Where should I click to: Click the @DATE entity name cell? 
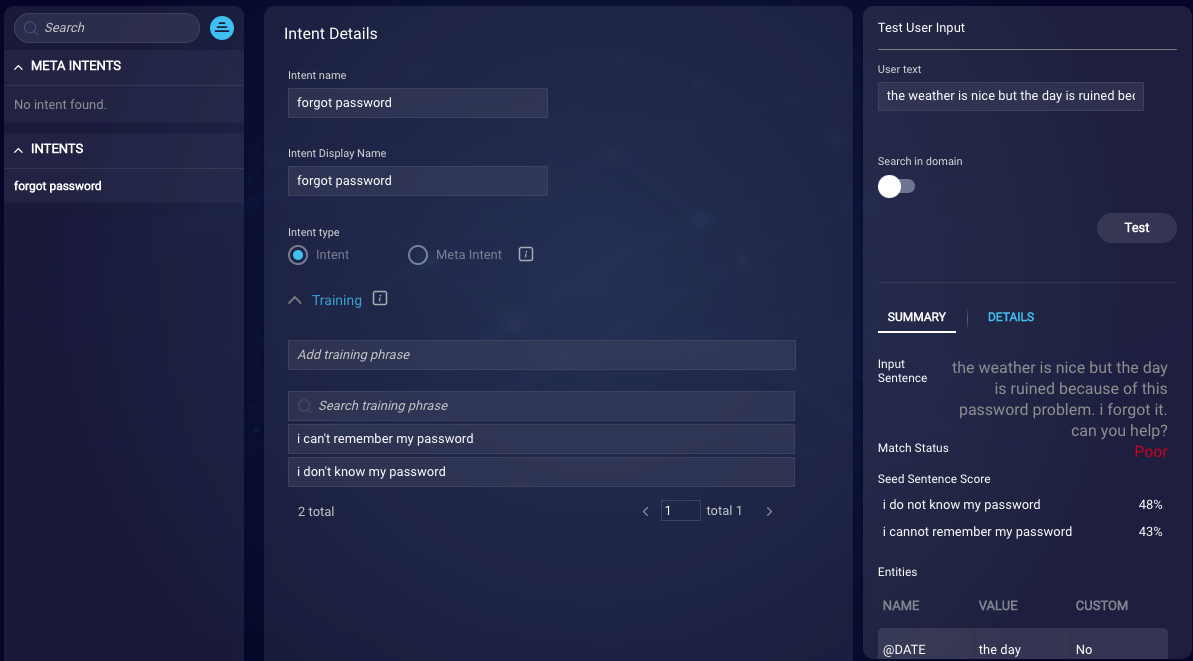tap(904, 650)
